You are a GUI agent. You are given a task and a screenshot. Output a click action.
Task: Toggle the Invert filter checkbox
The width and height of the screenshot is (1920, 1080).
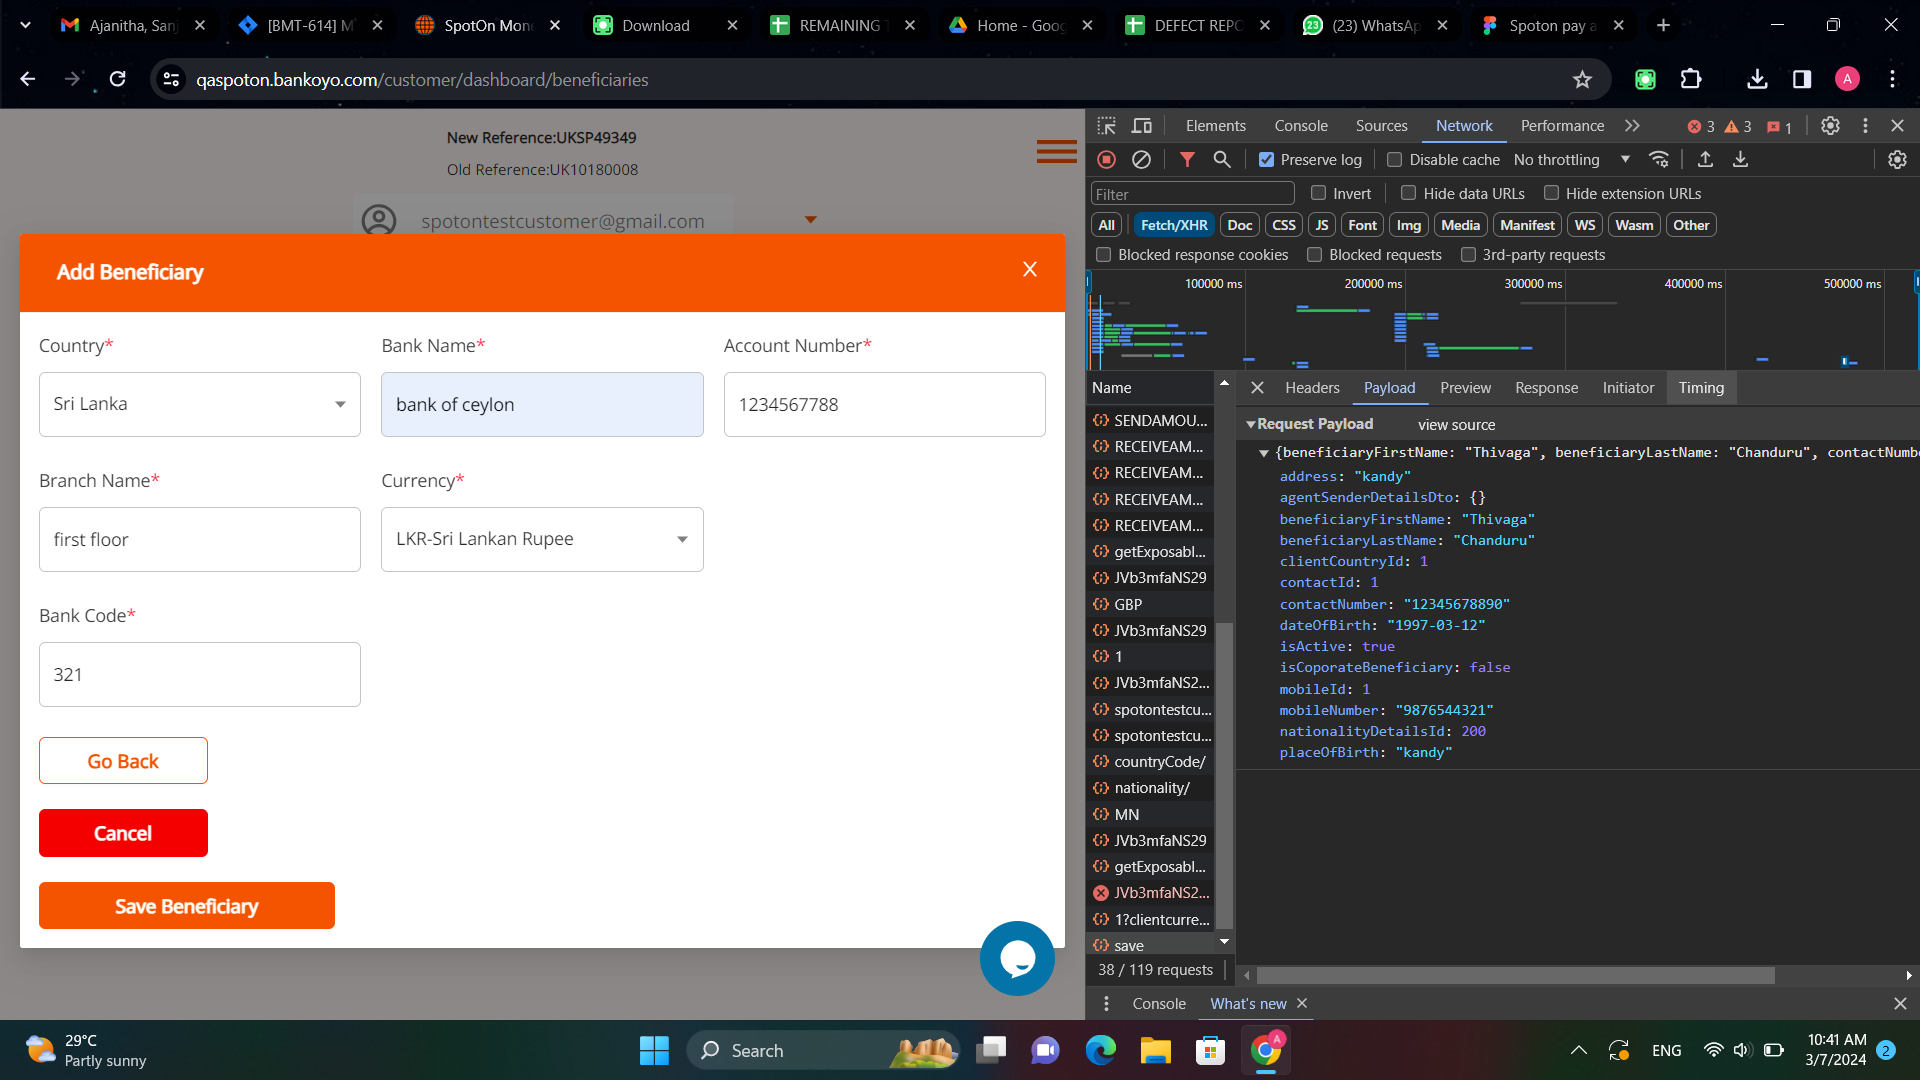(x=1318, y=193)
